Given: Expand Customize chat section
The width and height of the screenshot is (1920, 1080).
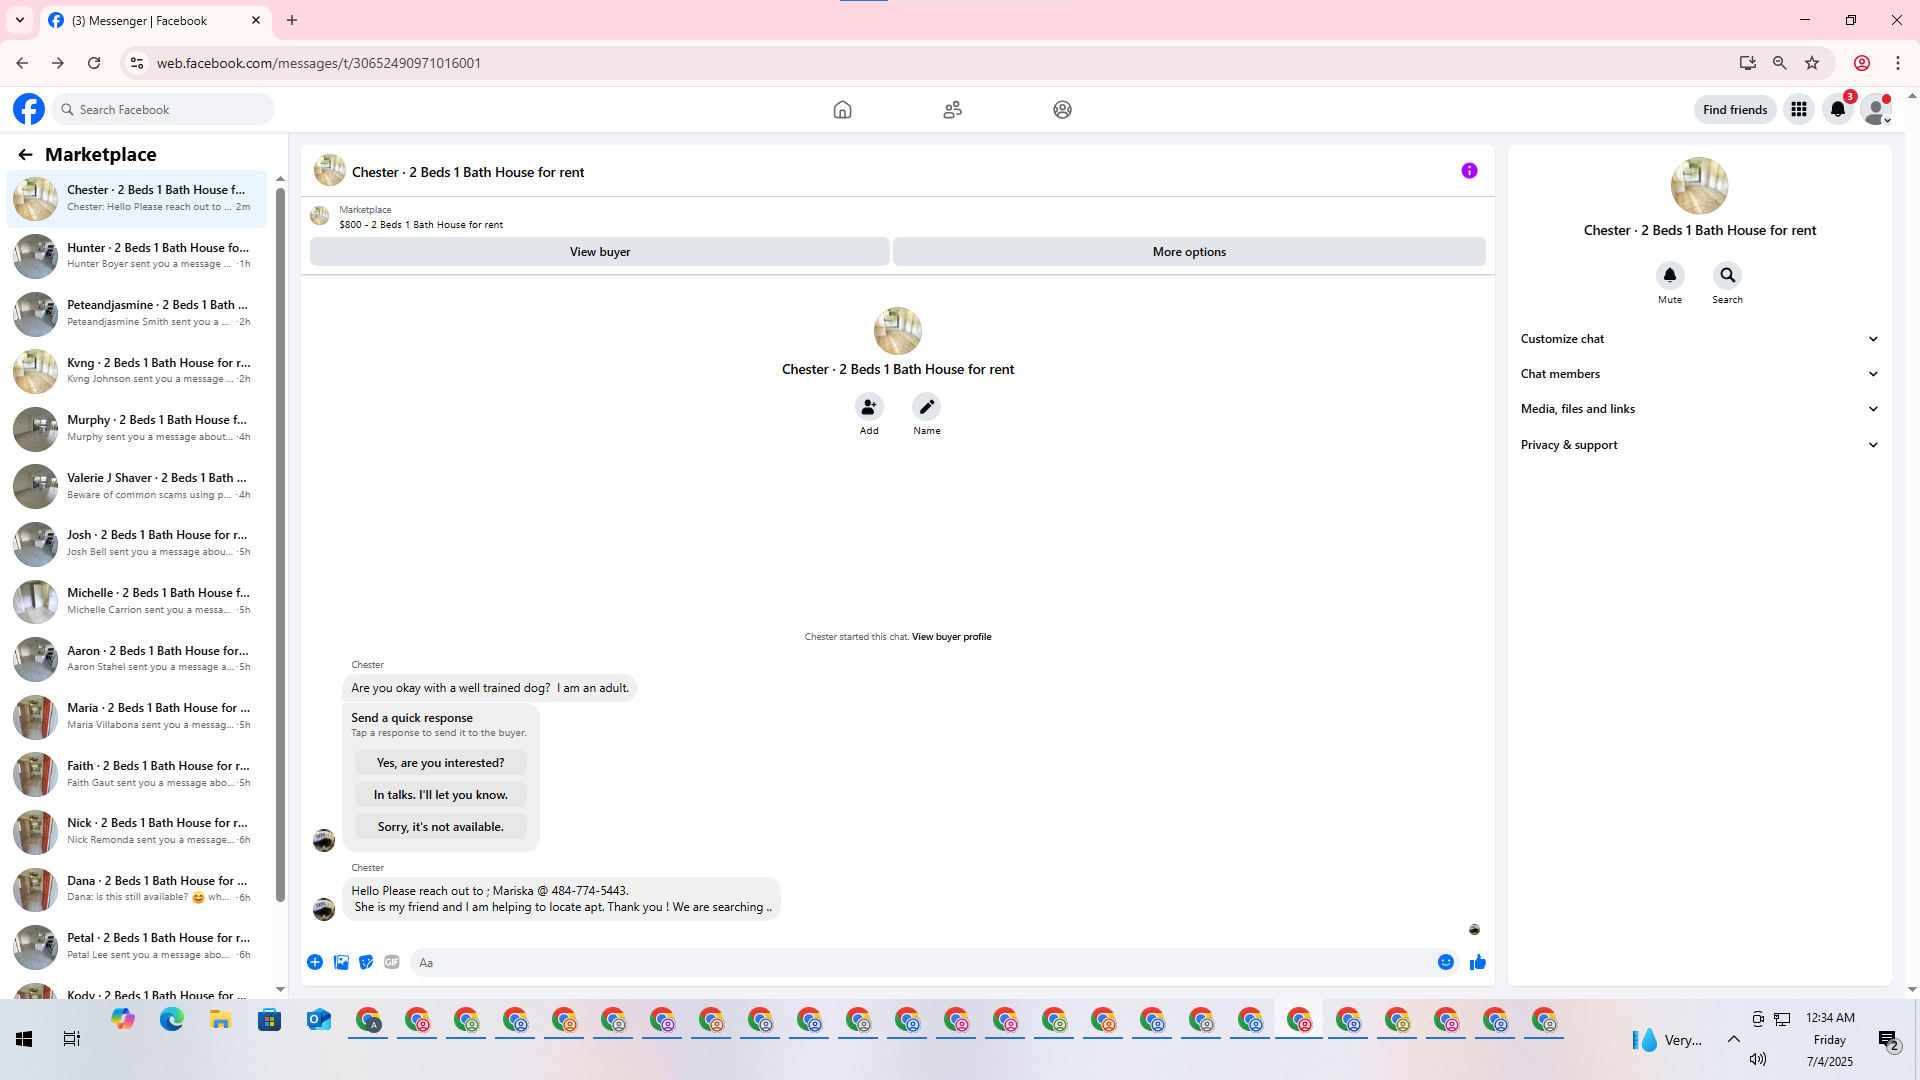Looking at the screenshot, I should [1699, 339].
